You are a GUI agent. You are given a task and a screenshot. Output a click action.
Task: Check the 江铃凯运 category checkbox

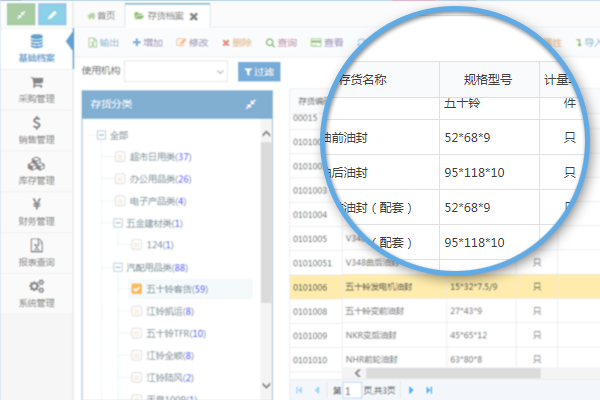138,311
